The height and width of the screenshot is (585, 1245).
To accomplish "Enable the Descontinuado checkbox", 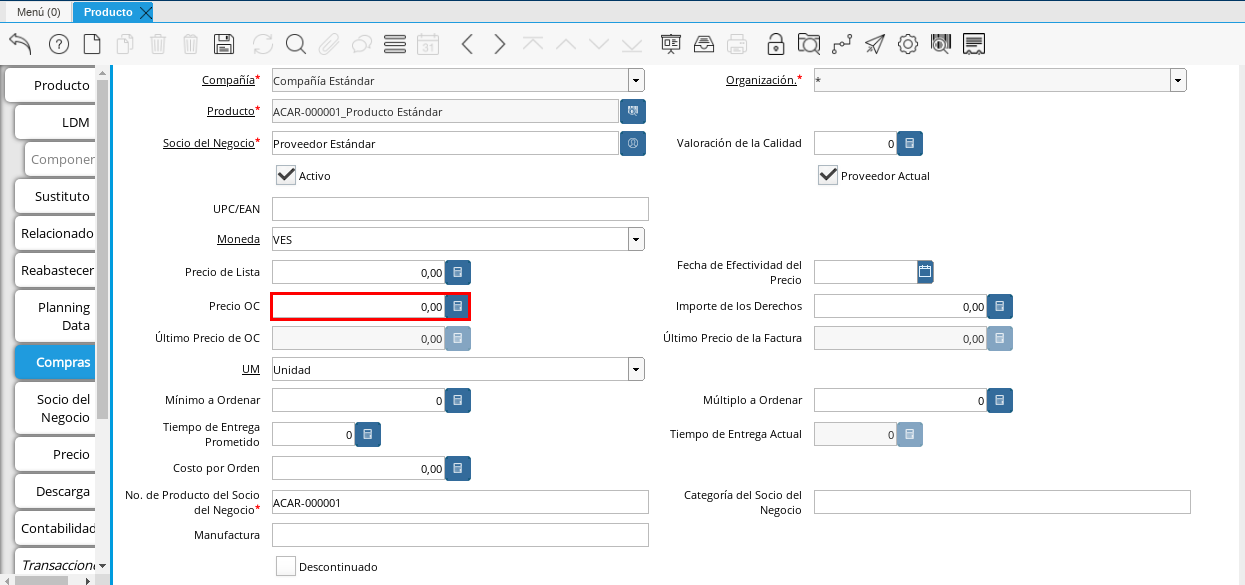I will point(286,566).
